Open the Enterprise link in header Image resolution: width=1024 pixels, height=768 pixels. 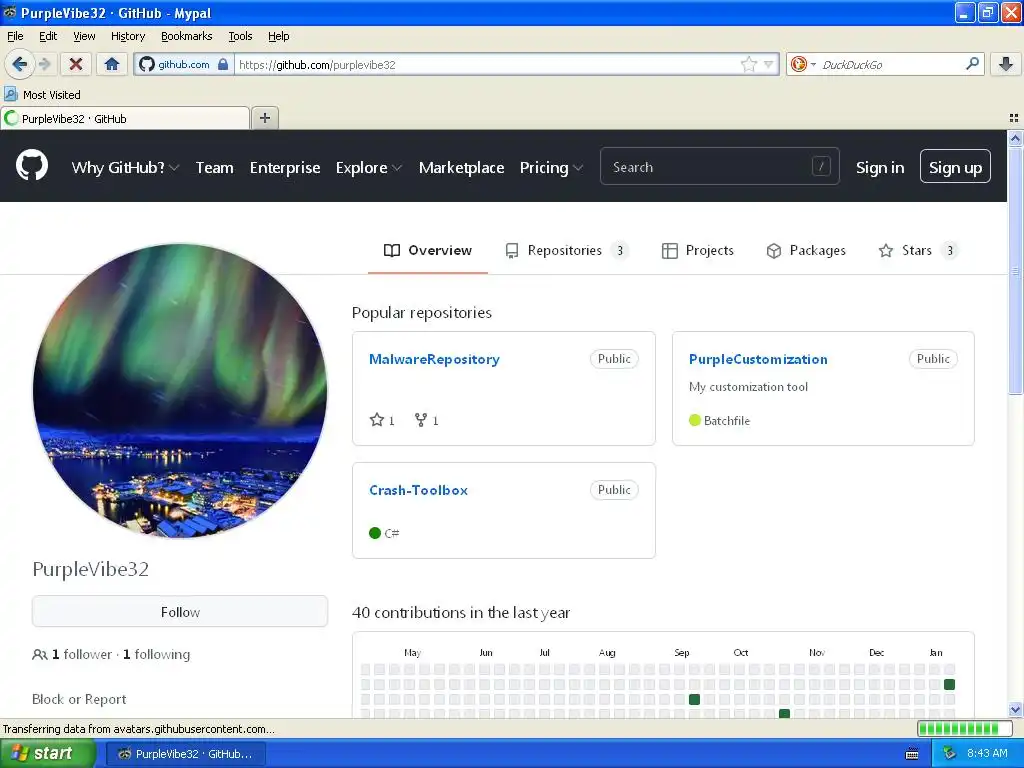coord(285,168)
